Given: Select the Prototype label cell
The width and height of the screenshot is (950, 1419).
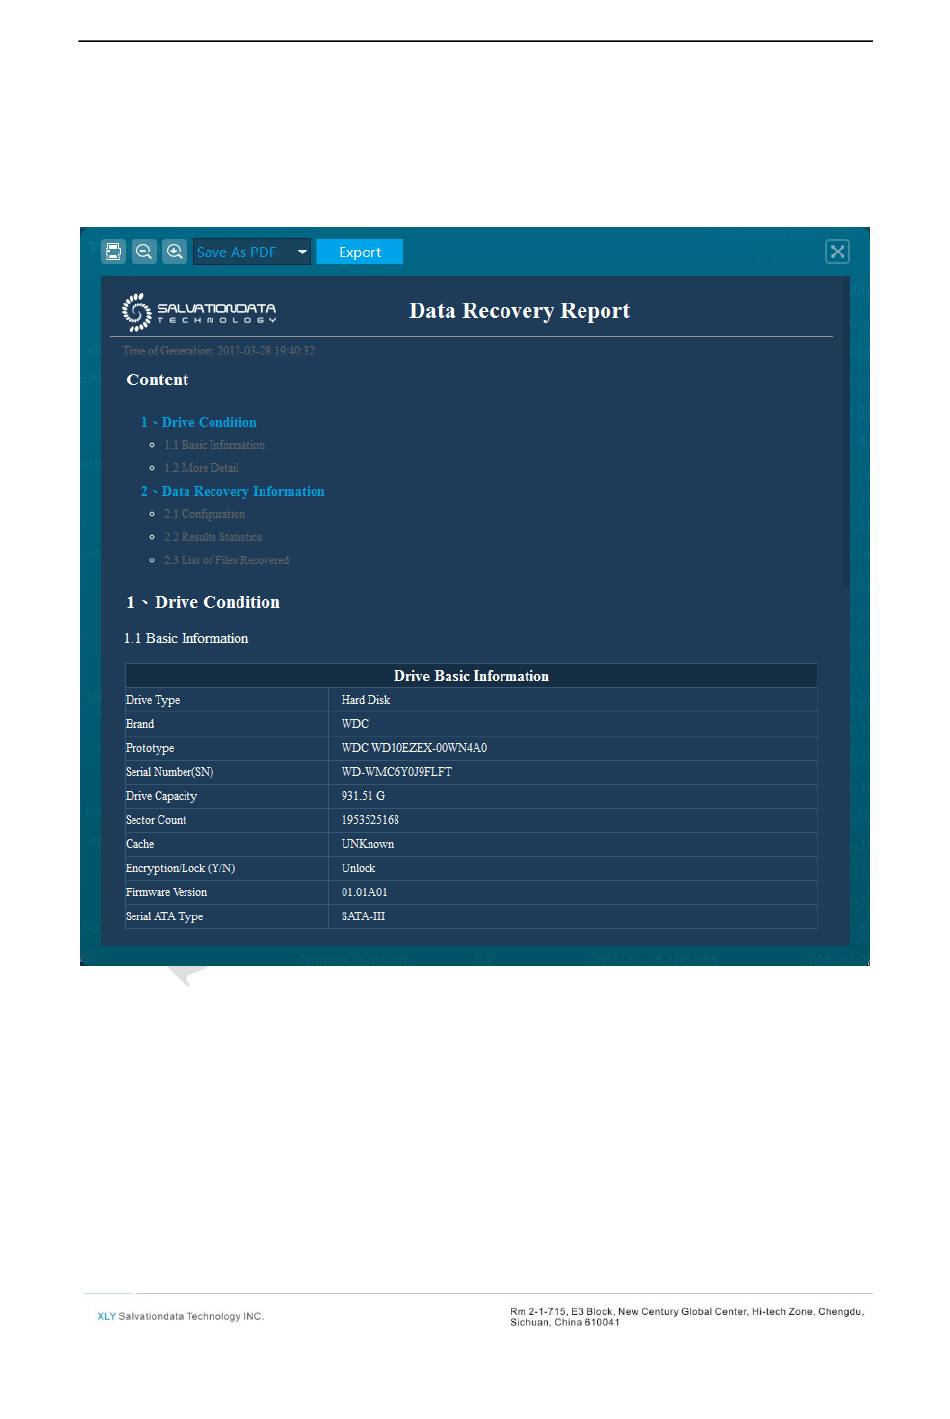Looking at the screenshot, I should (x=227, y=748).
